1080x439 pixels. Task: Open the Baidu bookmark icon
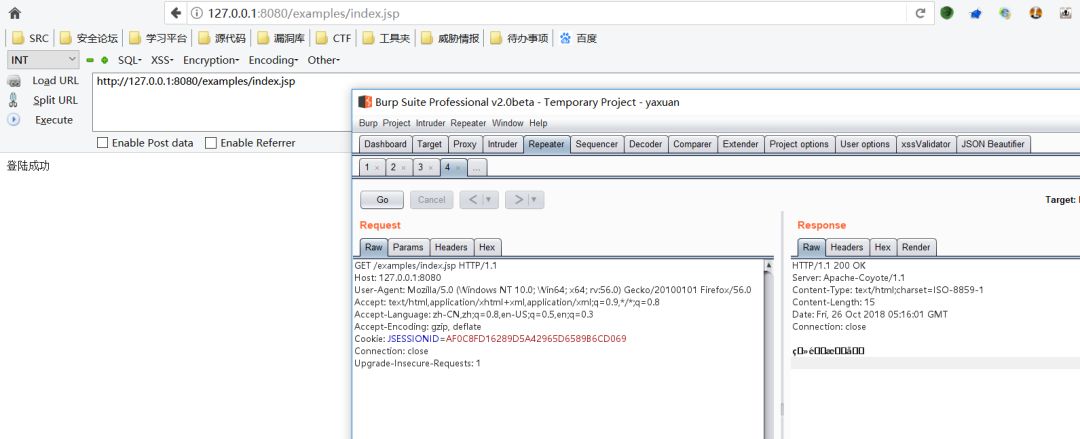click(x=565, y=39)
